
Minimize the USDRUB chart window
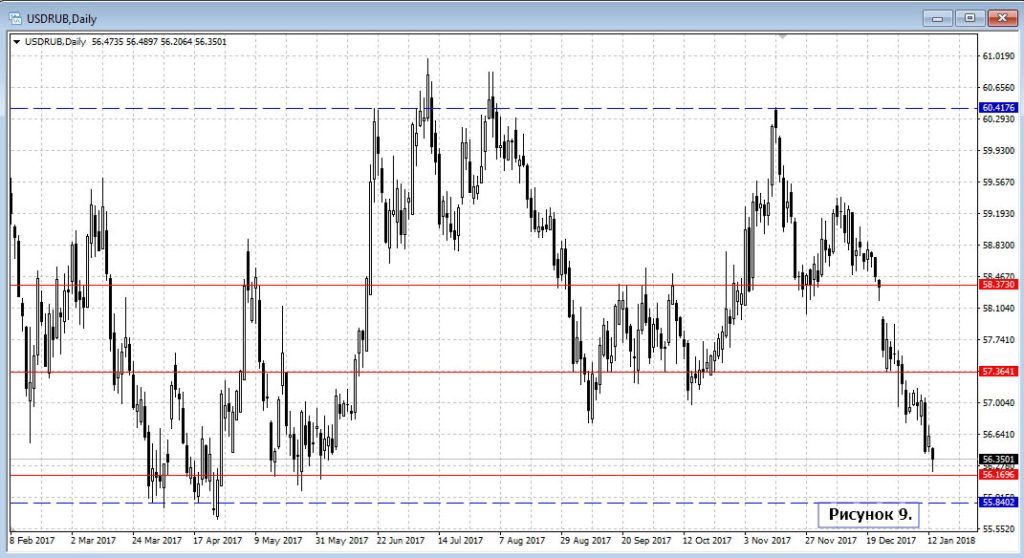click(937, 17)
